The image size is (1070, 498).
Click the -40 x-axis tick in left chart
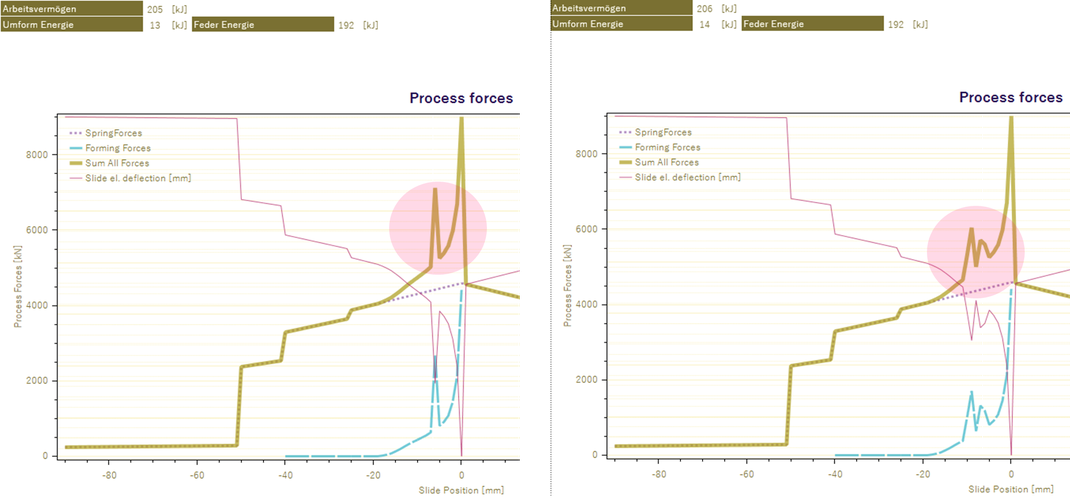point(285,473)
